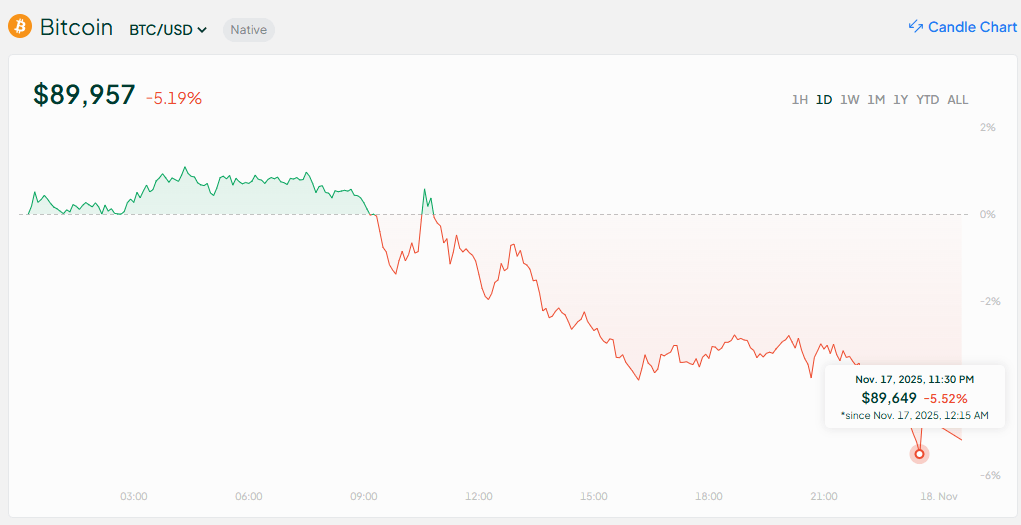The width and height of the screenshot is (1021, 525).
Task: Select the 1D time range
Action: coord(824,100)
